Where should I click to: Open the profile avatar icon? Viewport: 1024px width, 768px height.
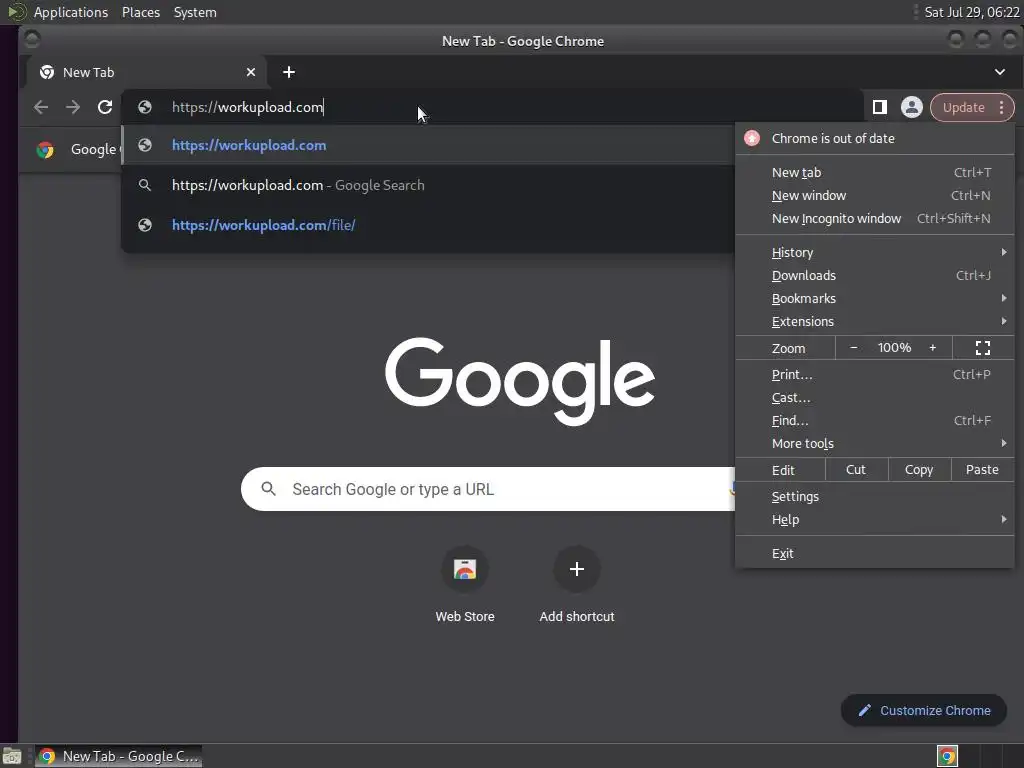tap(912, 107)
